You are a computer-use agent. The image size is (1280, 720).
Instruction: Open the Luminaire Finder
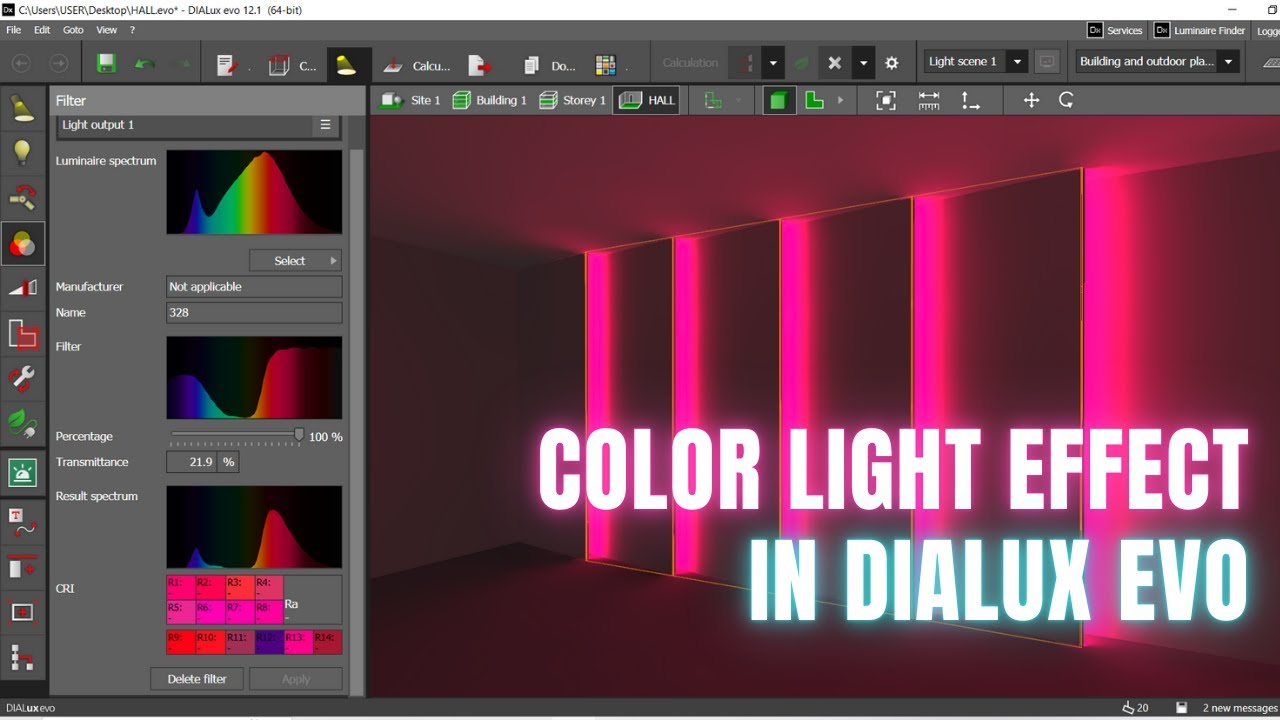1199,30
